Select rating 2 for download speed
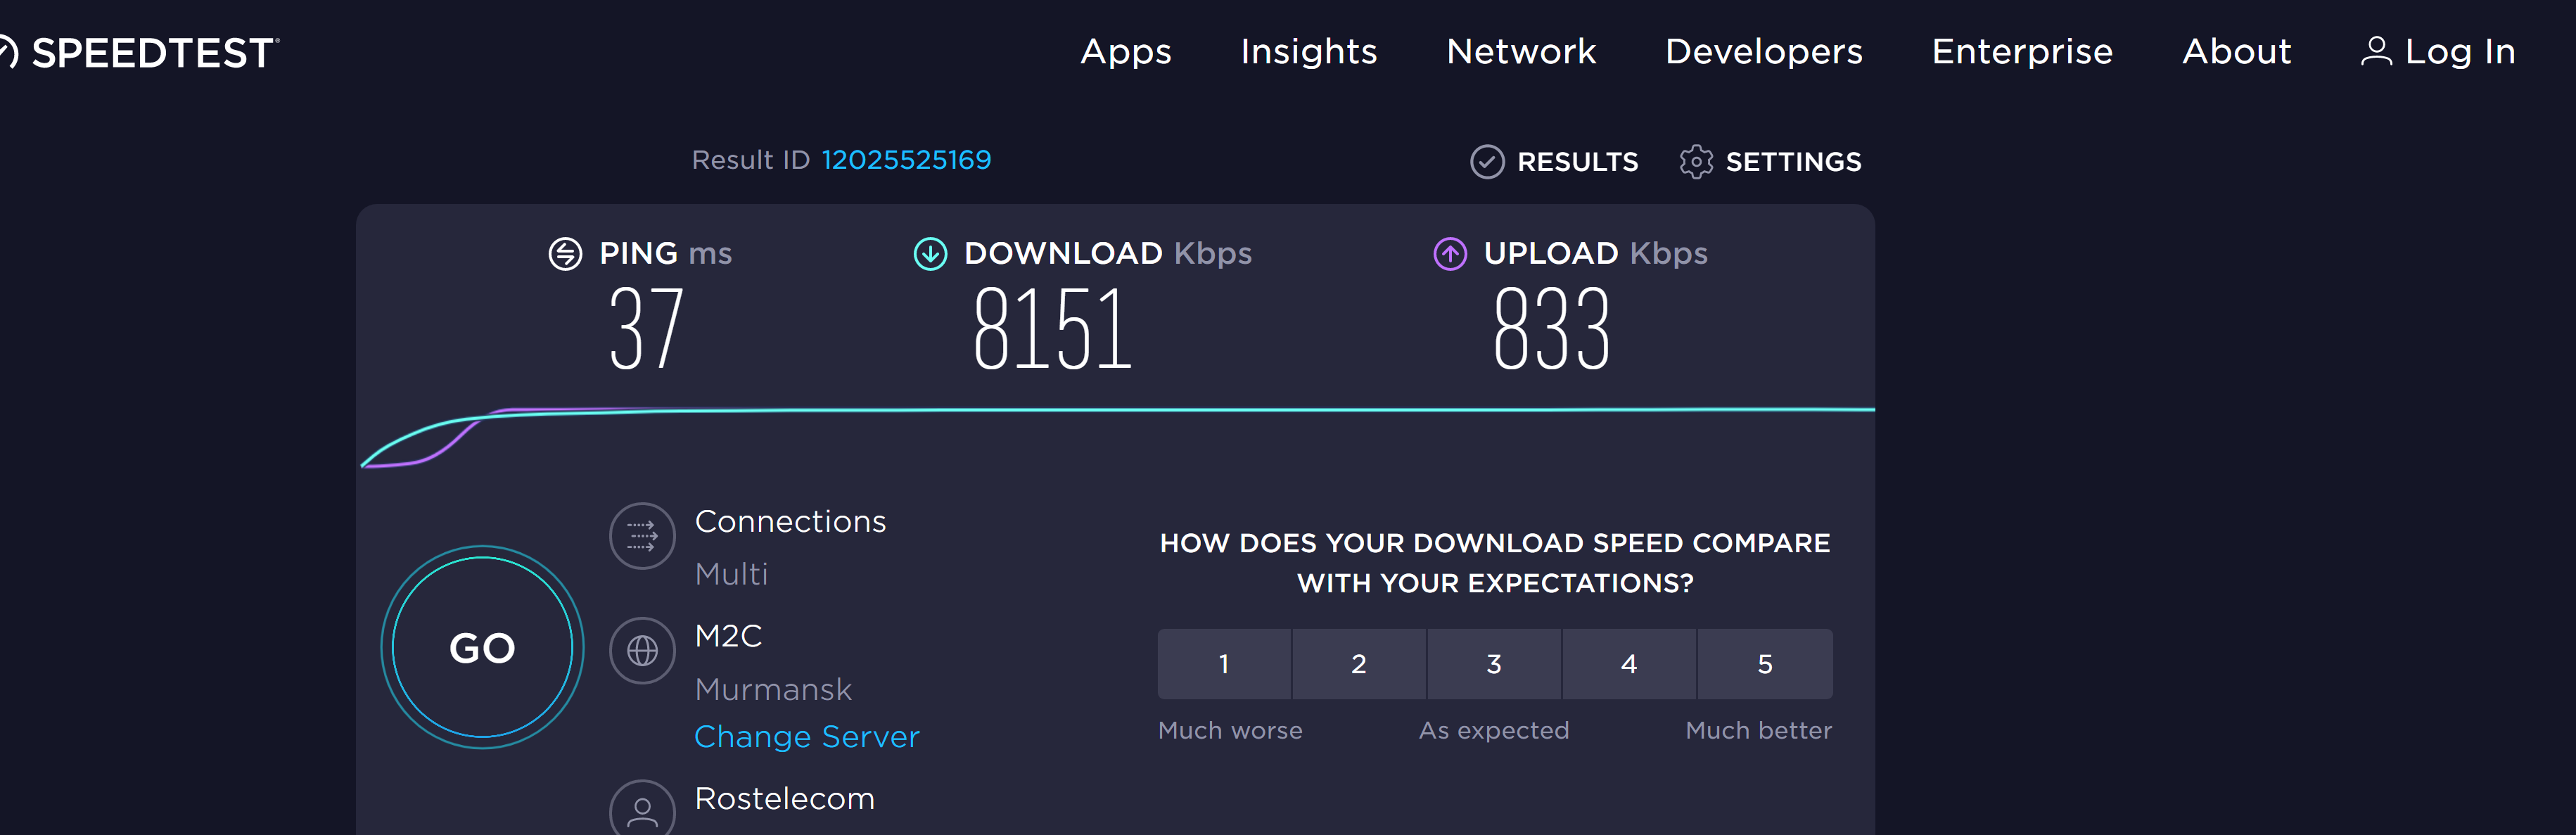Screen dimensions: 2576x835 click(x=1359, y=664)
